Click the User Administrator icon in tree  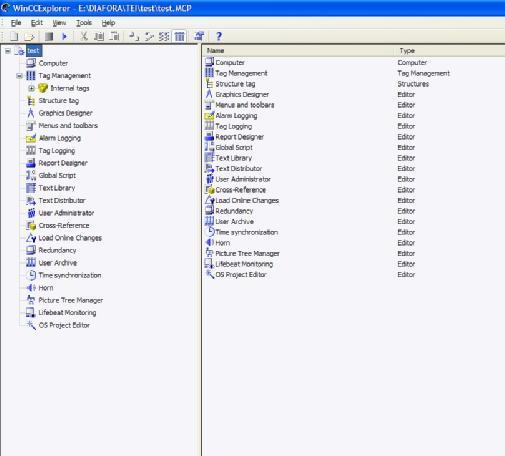pos(31,213)
